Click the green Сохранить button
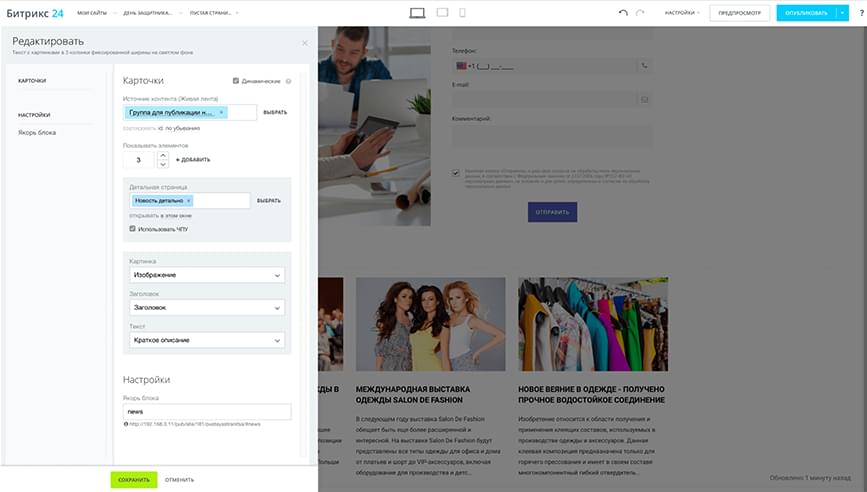 pyautogui.click(x=134, y=480)
